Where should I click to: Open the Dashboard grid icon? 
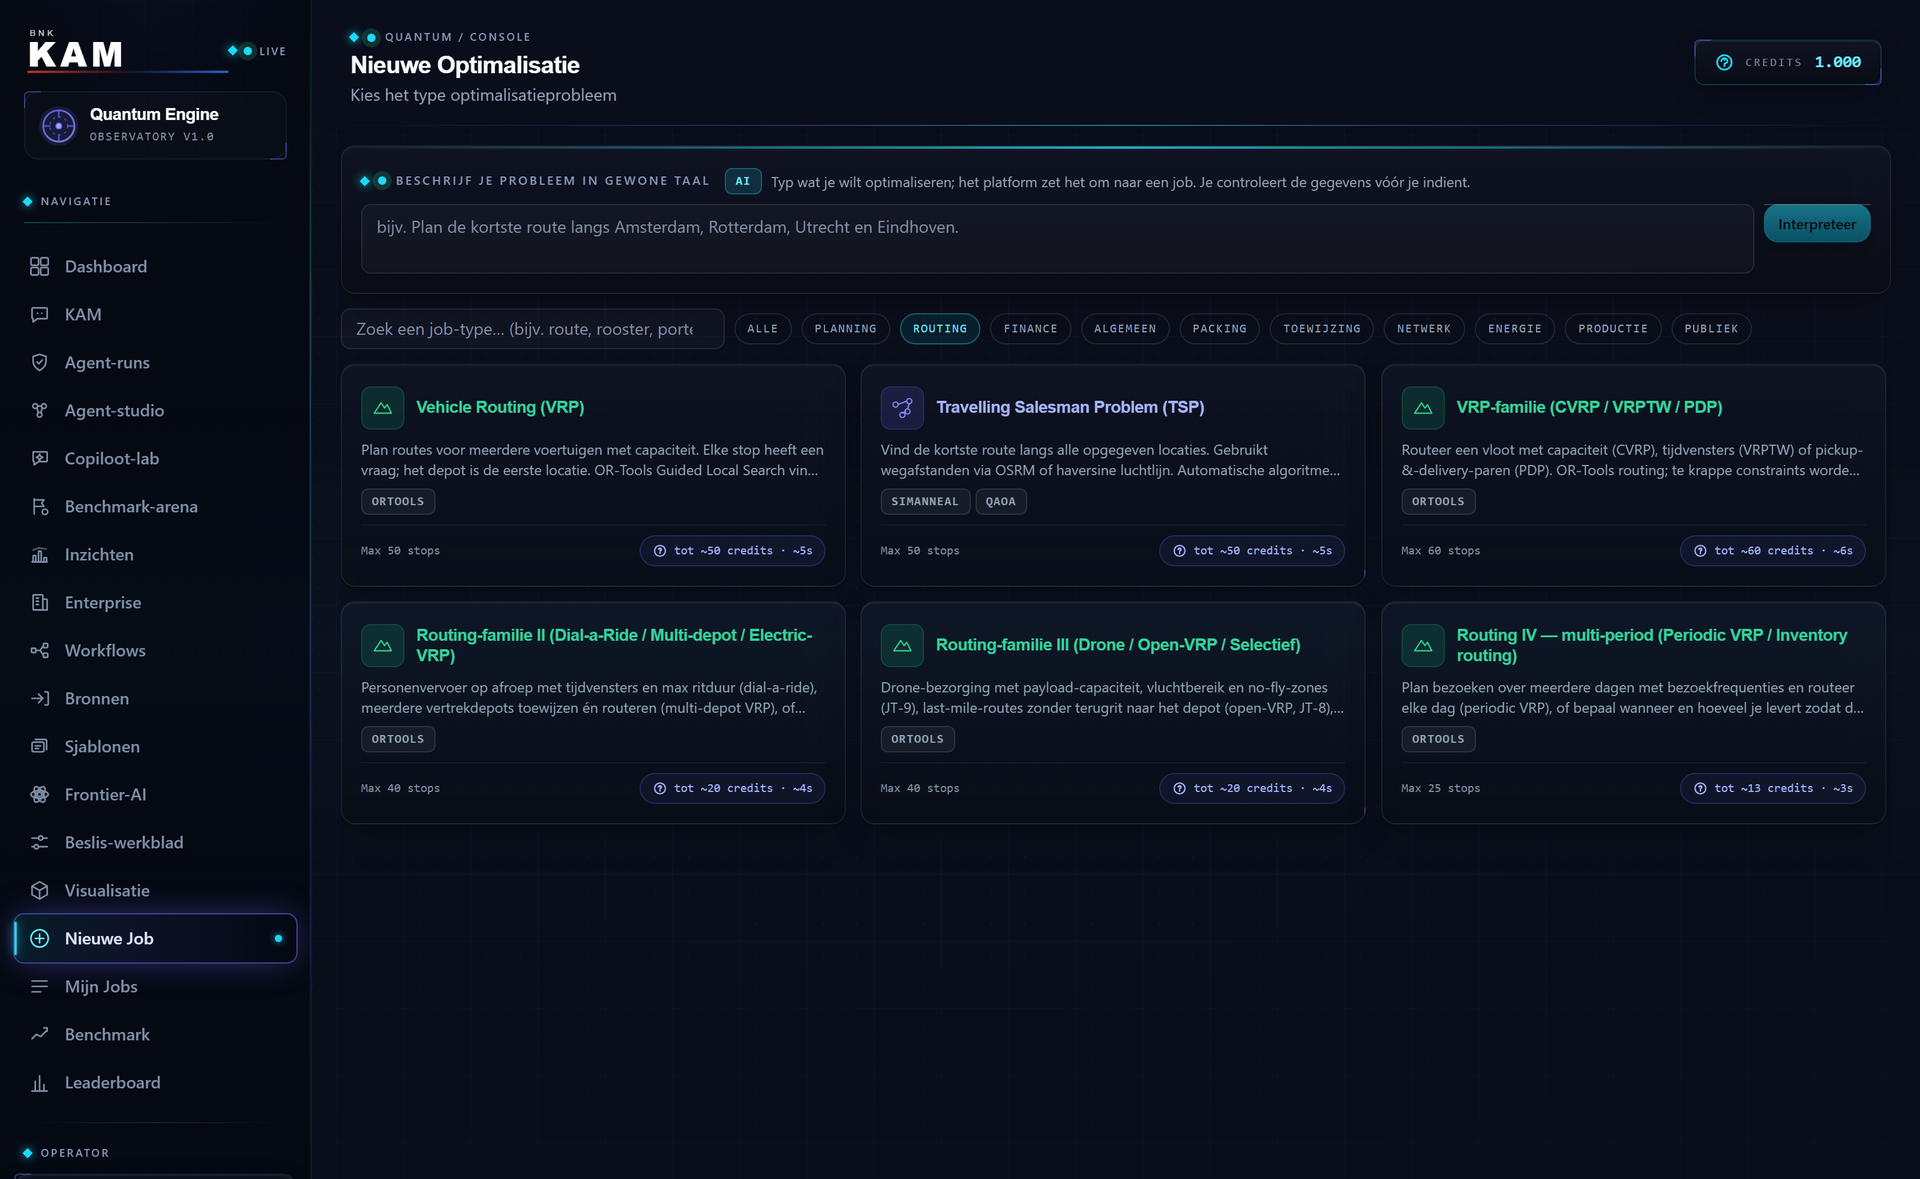[x=39, y=266]
